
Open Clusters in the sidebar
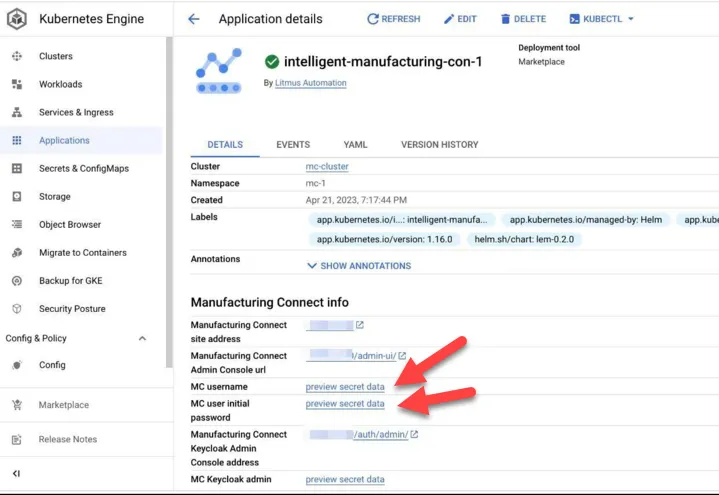pos(55,56)
